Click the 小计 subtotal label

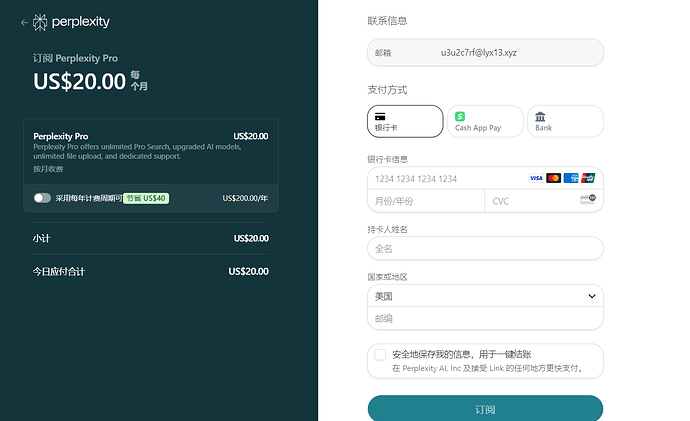42,238
